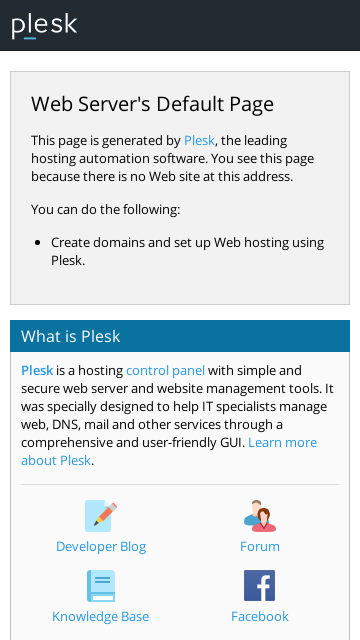Click 'Web Server's Default Page' heading
This screenshot has height=640, width=360.
pos(152,104)
